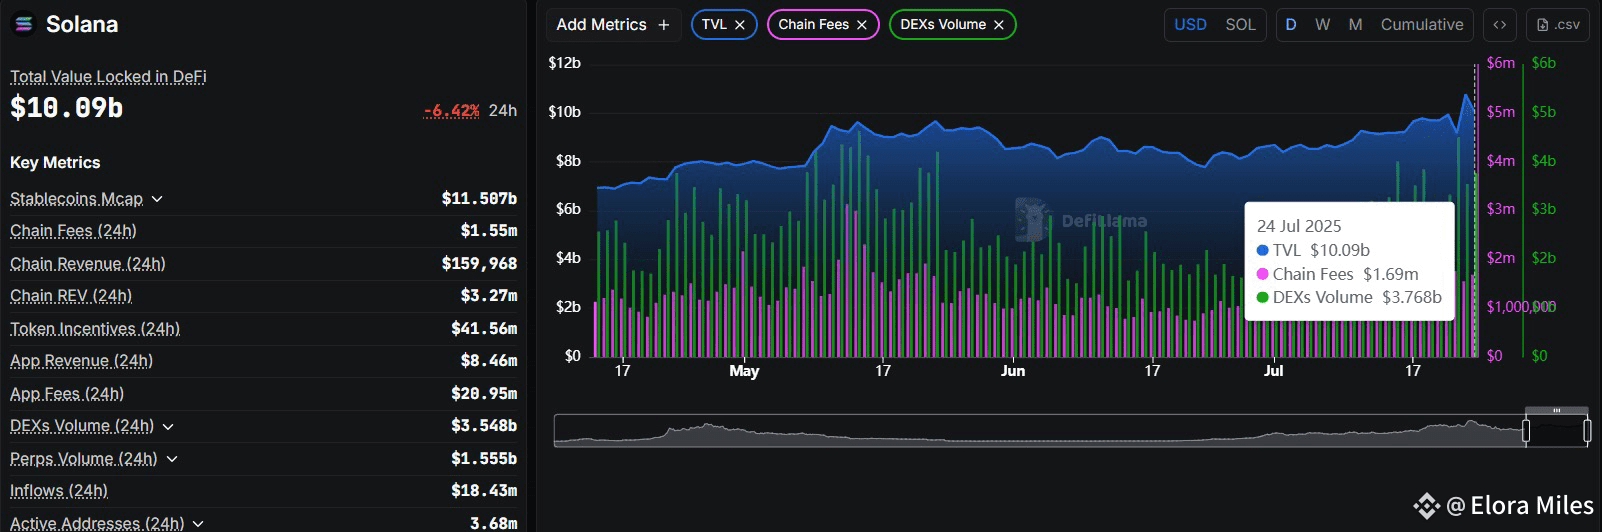Click the Total Value Locked in DeFi label

pos(108,76)
